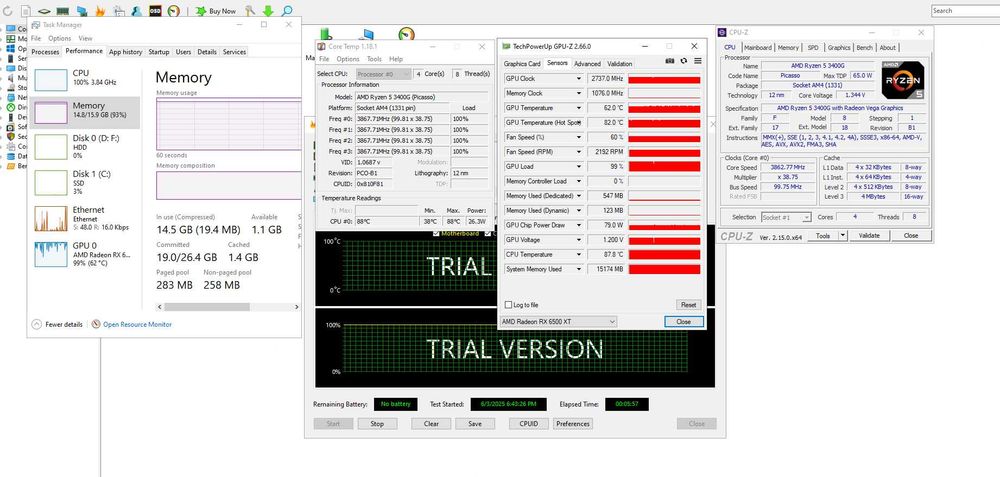This screenshot has height=477, width=1000.
Task: Click the GPU-Z refresh sensors icon
Action: pyautogui.click(x=684, y=61)
